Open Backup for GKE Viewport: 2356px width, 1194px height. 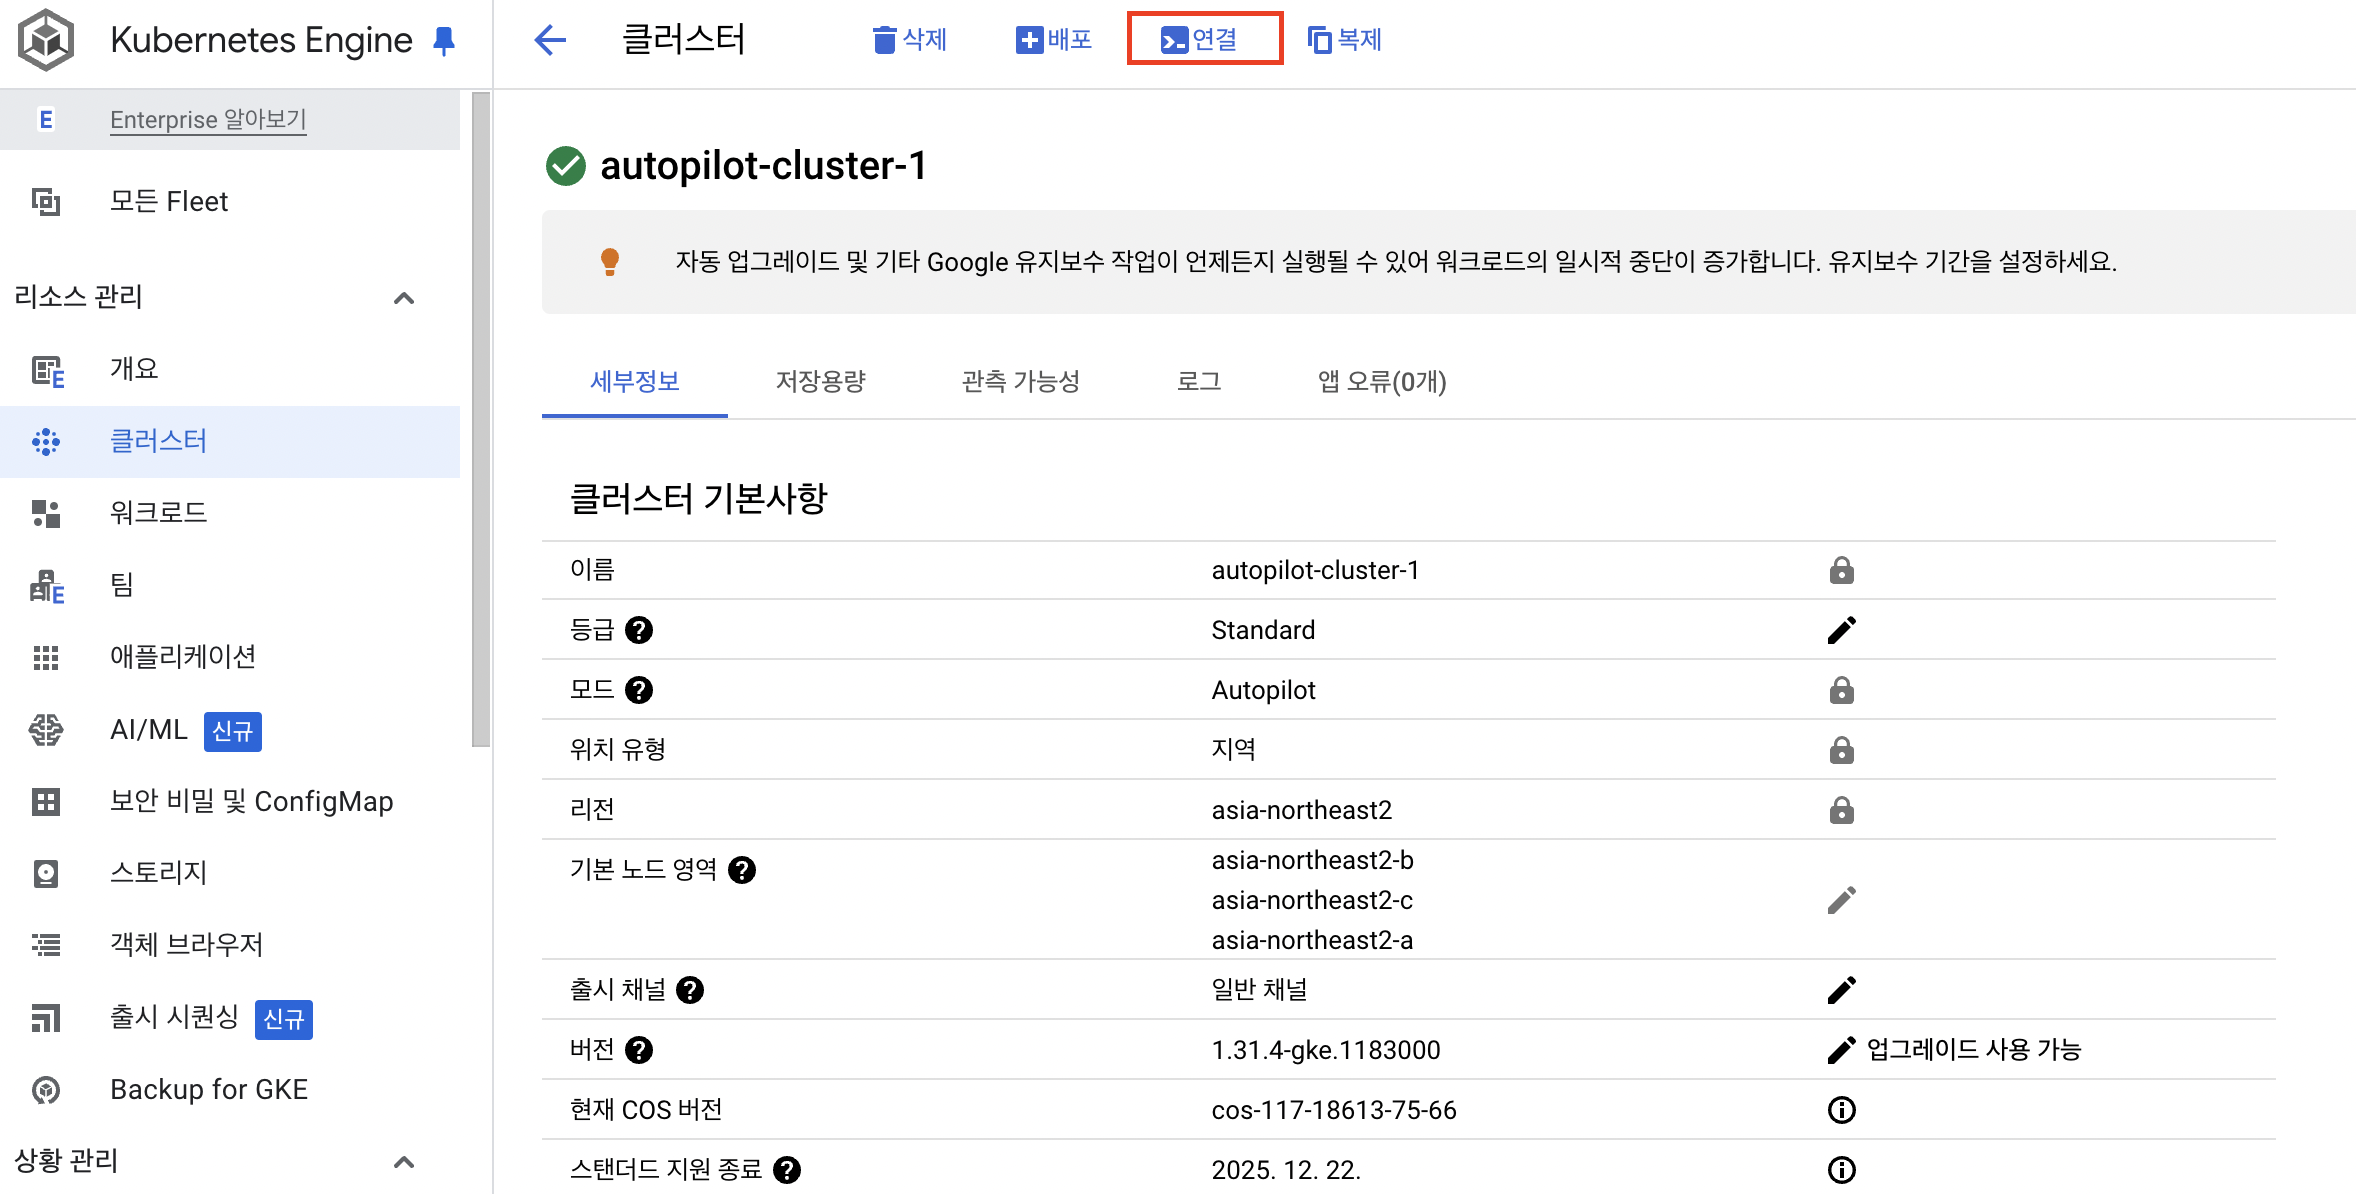click(x=209, y=1089)
